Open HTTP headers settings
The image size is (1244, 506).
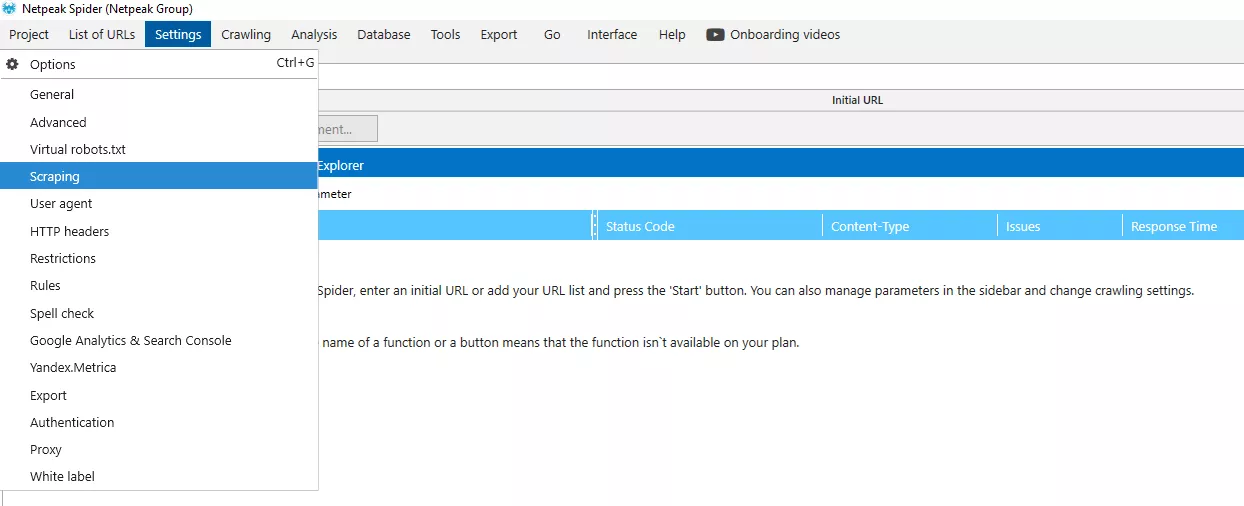159,231
